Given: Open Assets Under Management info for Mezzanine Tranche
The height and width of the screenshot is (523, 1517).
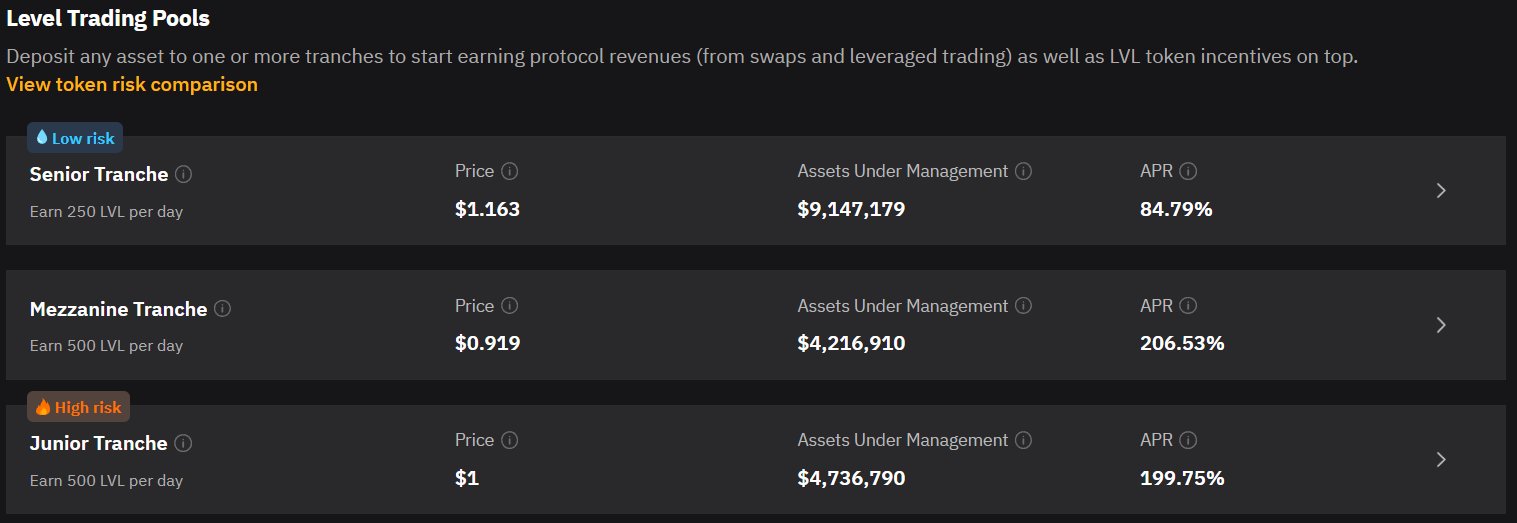Looking at the screenshot, I should (x=1023, y=306).
